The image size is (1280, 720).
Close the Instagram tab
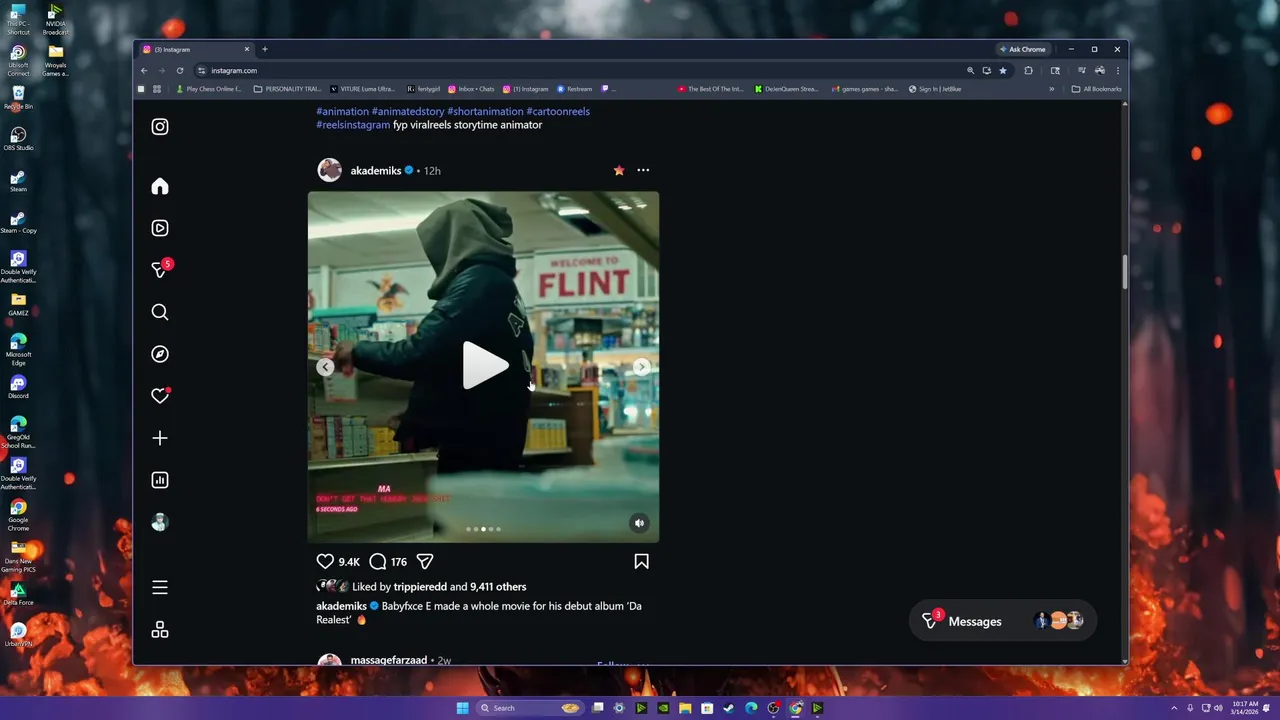point(247,49)
